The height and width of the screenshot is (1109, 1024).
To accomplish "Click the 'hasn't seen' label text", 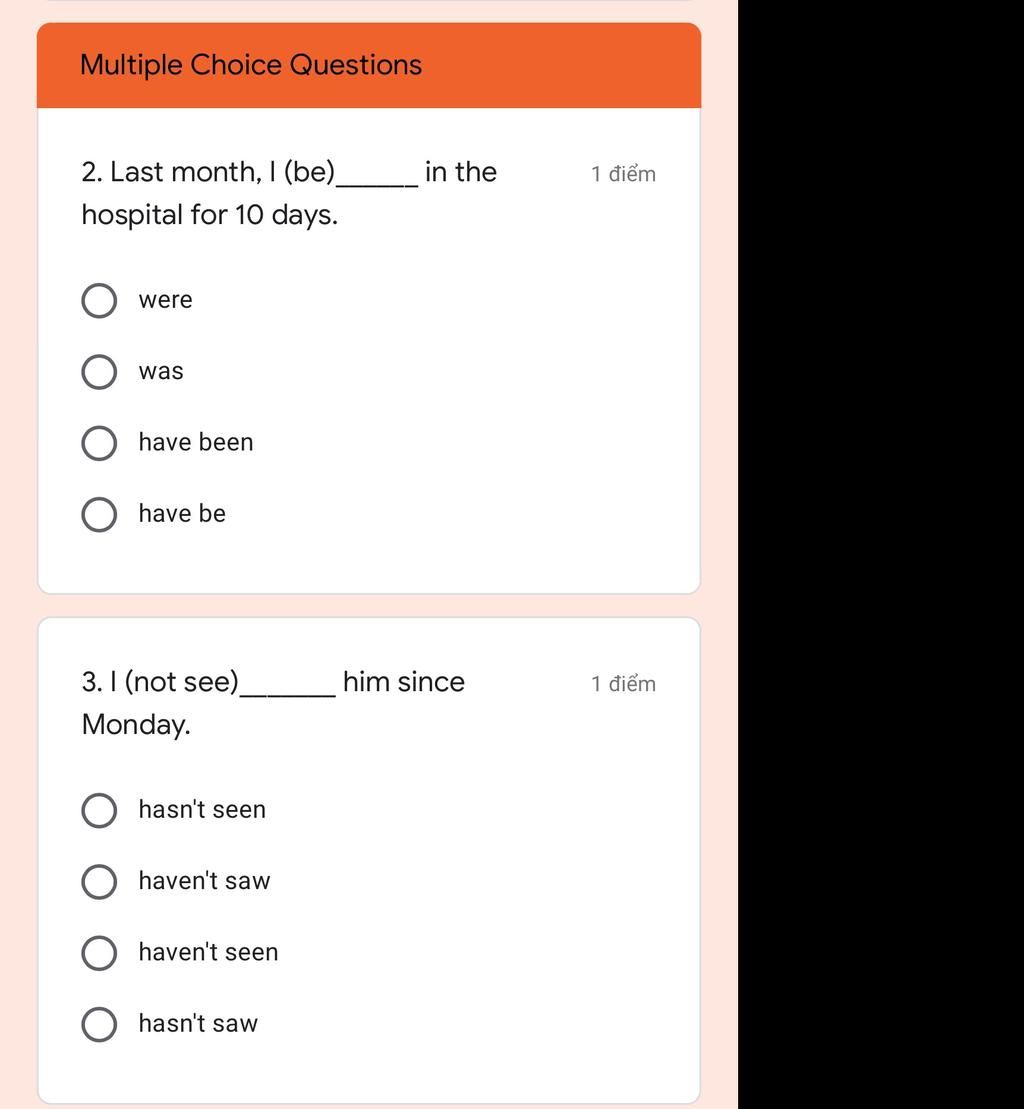I will tap(202, 809).
